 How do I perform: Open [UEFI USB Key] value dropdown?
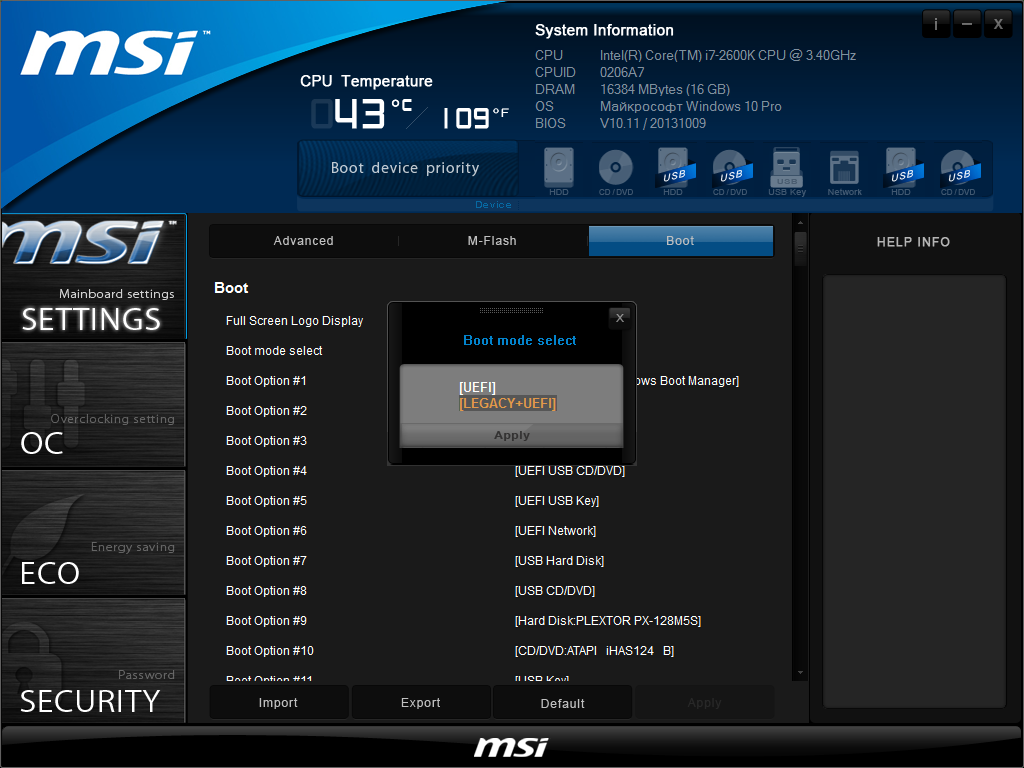coord(557,501)
